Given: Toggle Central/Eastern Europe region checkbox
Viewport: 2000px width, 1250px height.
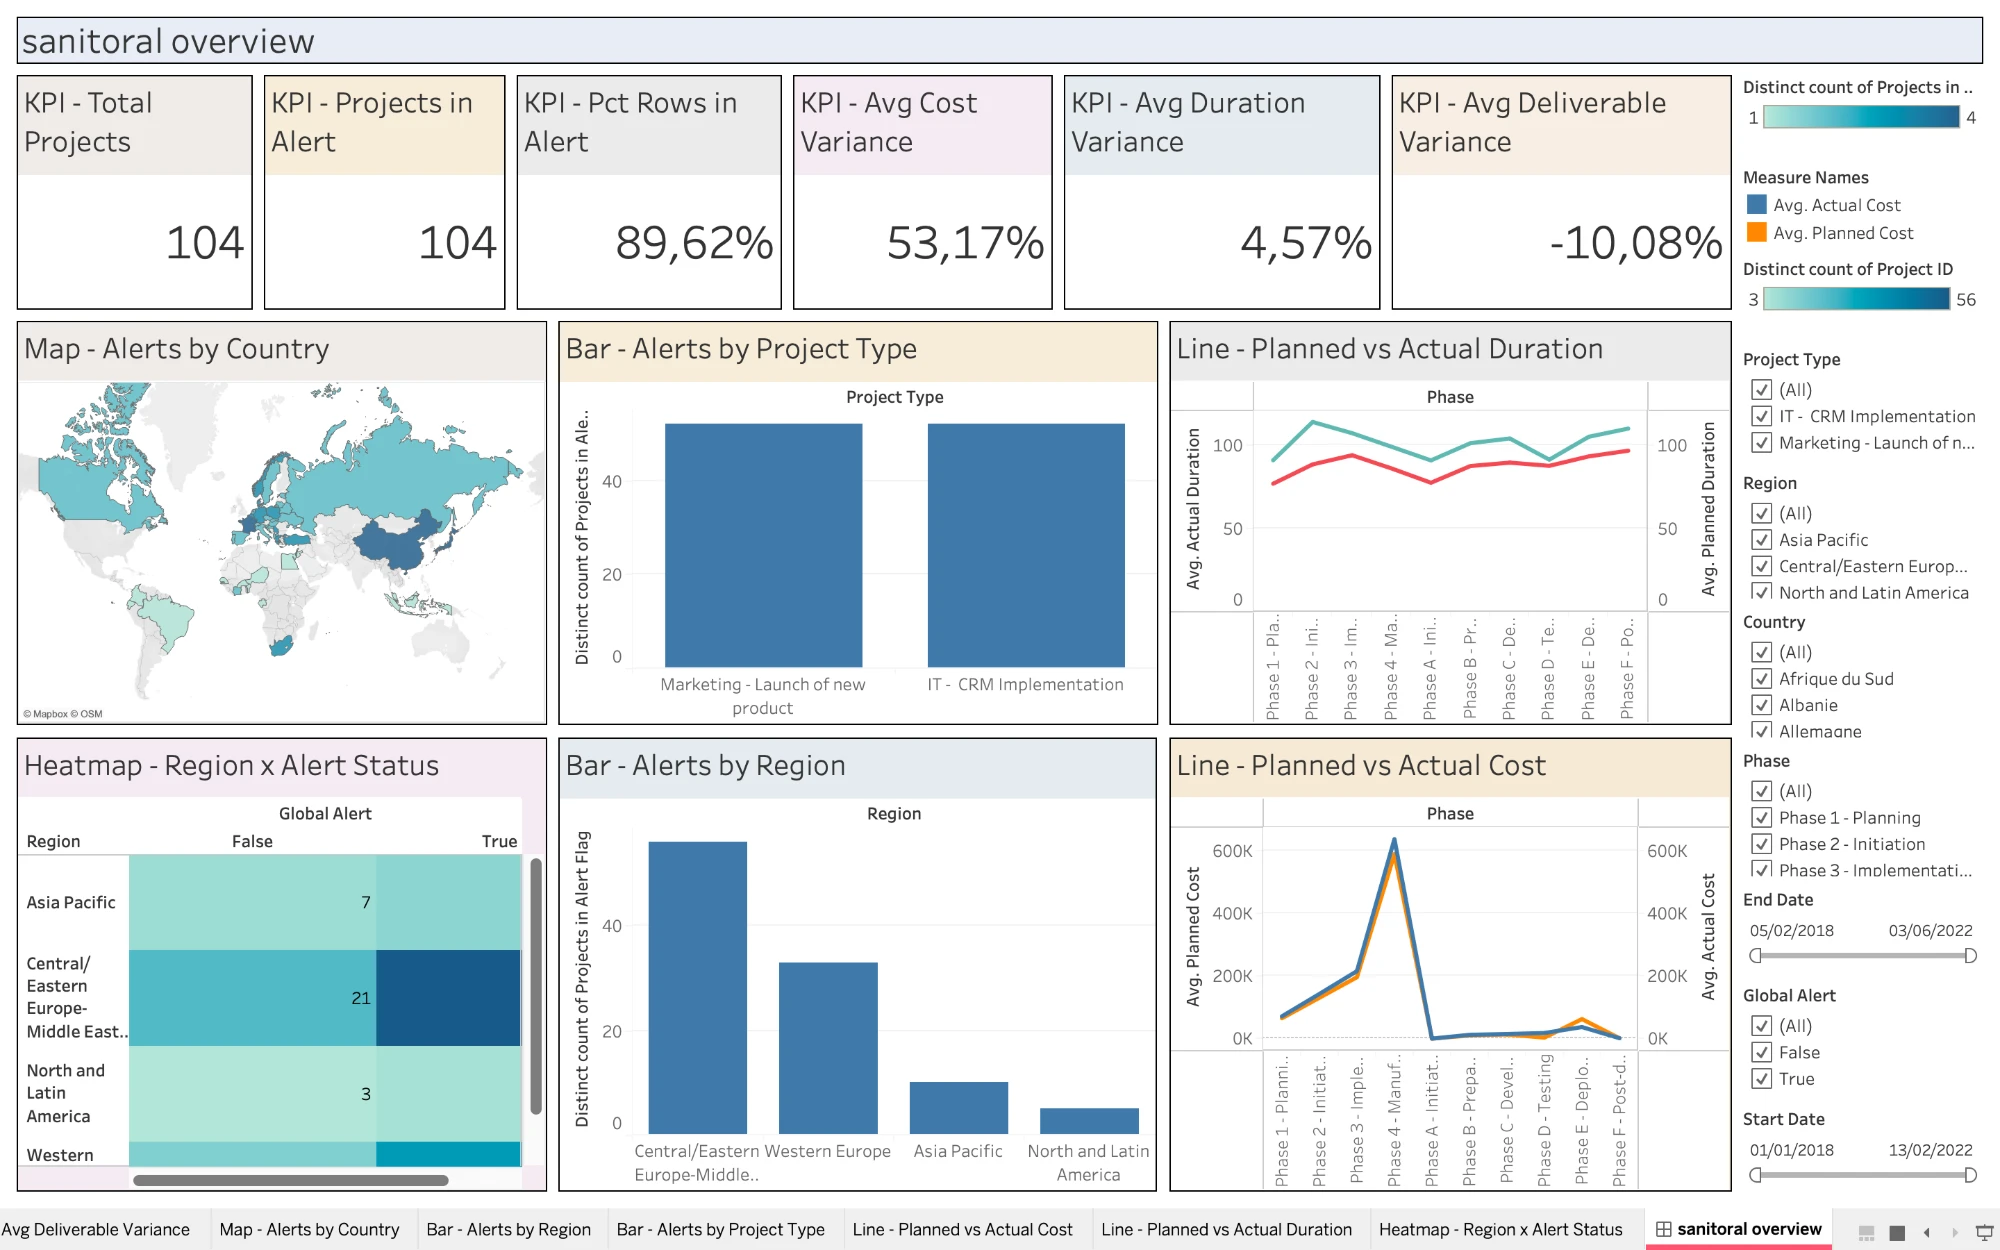Looking at the screenshot, I should 1762,566.
